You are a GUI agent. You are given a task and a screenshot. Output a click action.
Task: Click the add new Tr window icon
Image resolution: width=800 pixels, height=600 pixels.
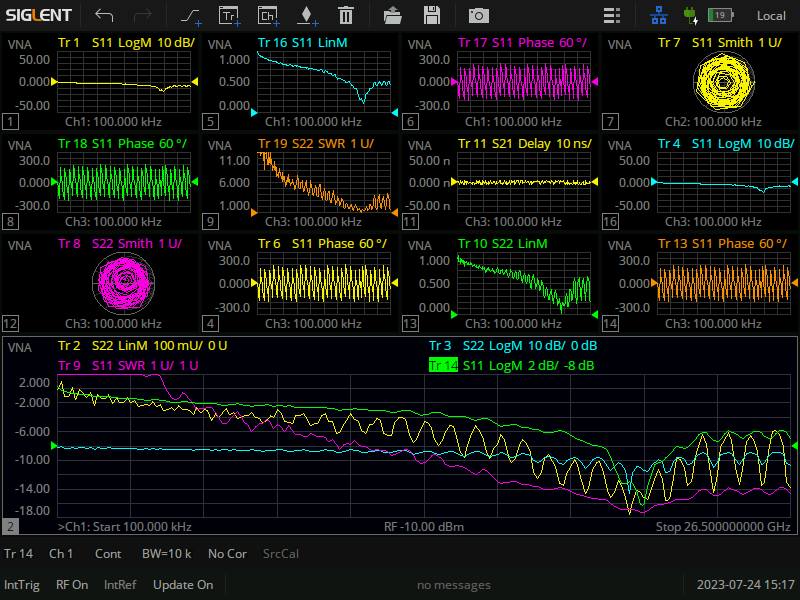(x=230, y=15)
